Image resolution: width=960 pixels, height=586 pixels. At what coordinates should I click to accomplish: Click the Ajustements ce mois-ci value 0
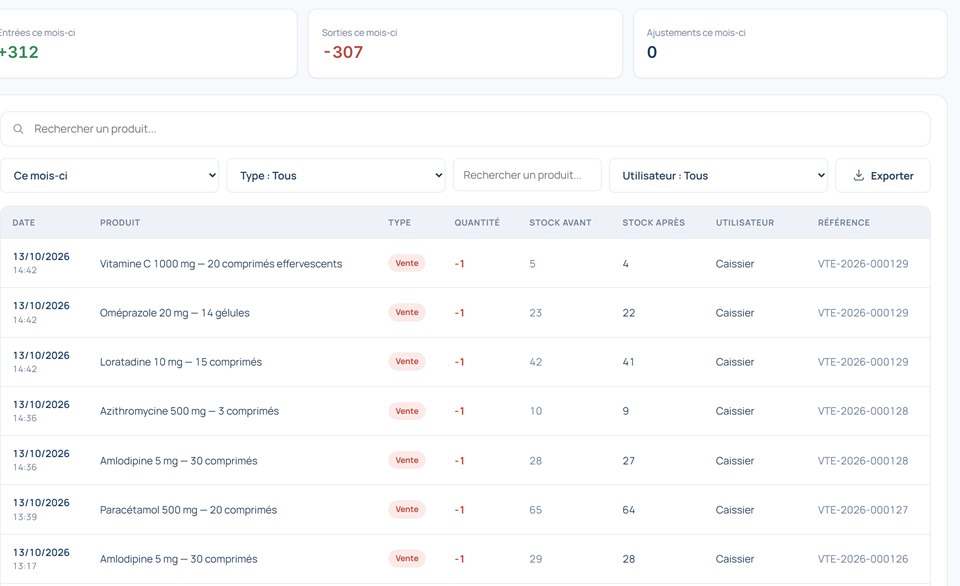click(x=652, y=52)
